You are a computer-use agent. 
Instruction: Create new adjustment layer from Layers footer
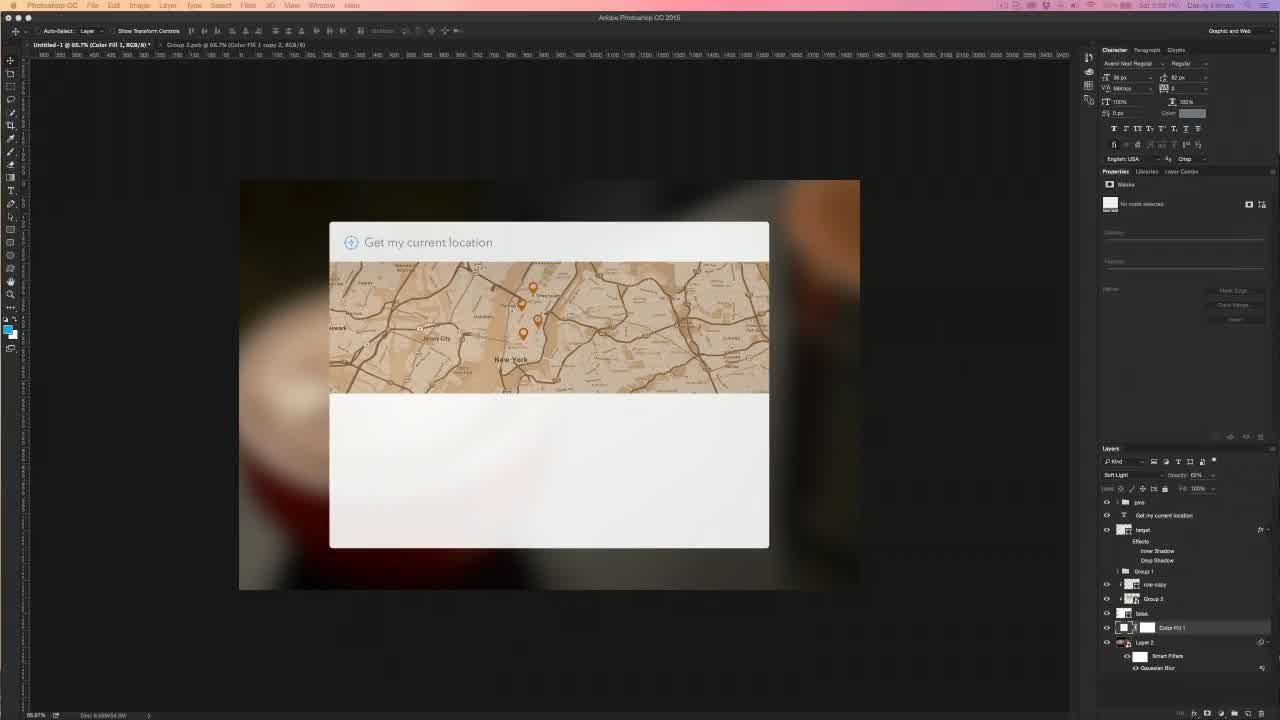[x=1221, y=713]
